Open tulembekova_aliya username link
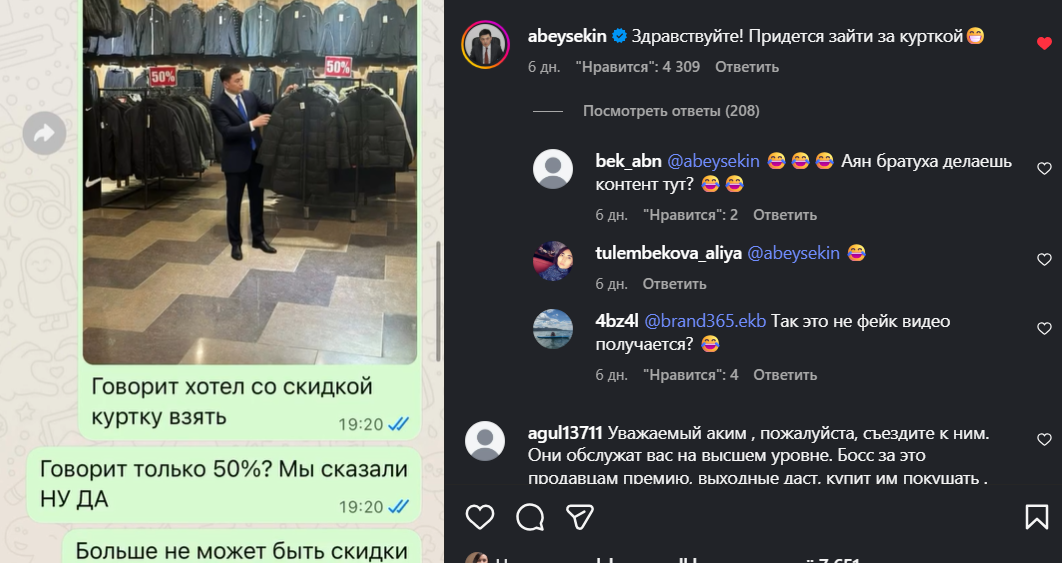 [668, 253]
